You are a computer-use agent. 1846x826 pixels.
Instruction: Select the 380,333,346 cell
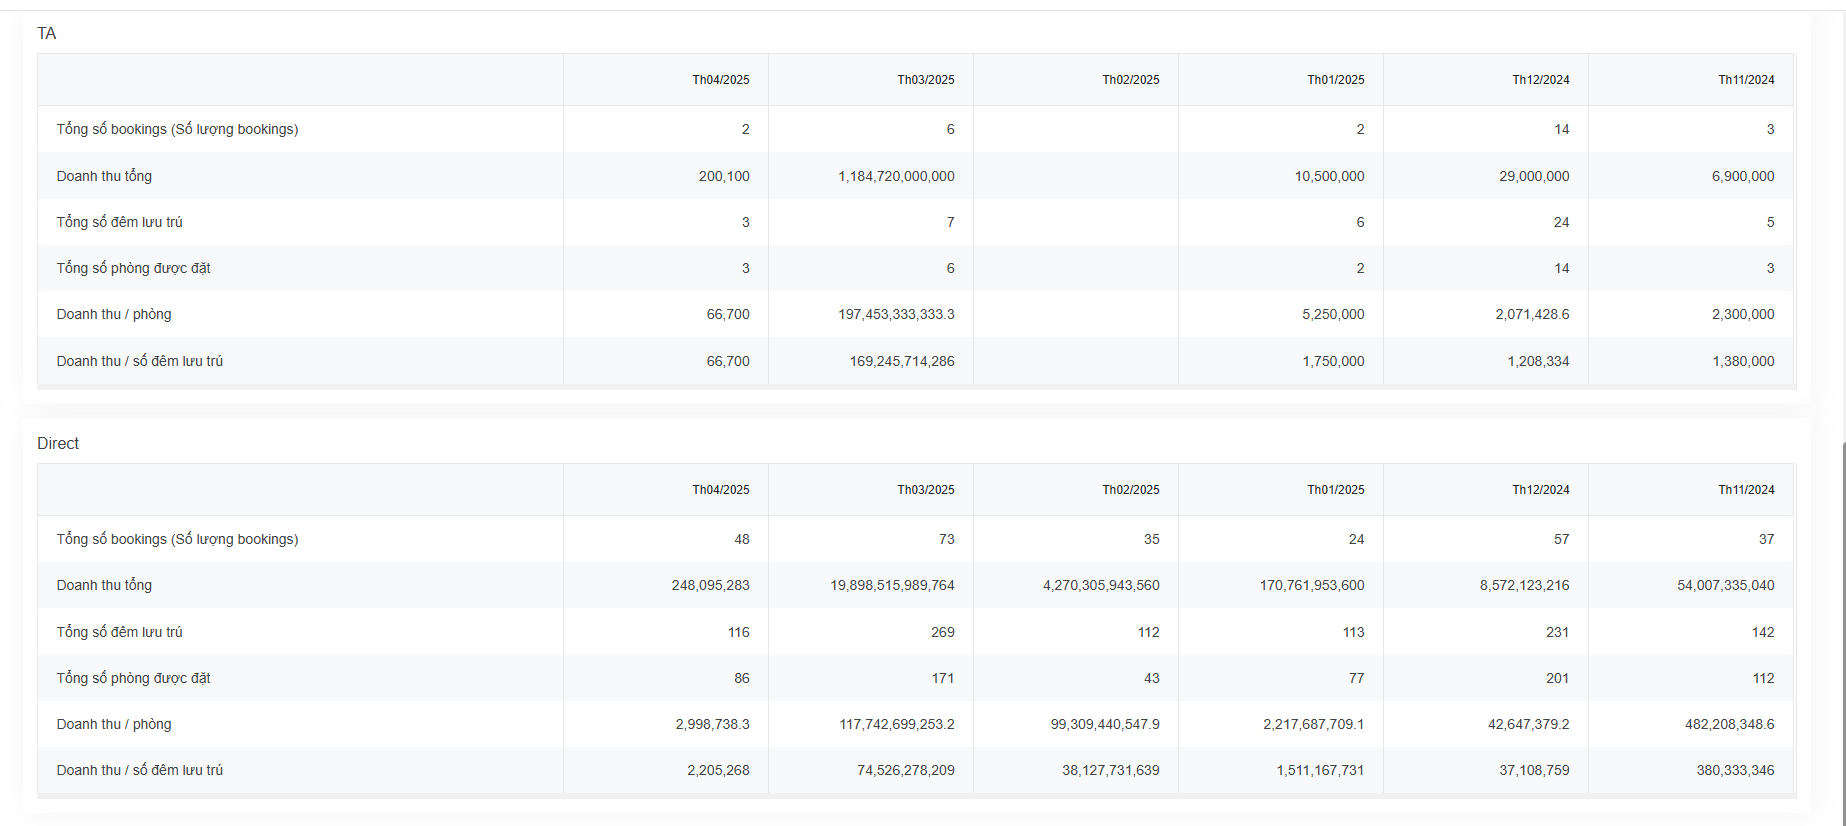(1735, 770)
